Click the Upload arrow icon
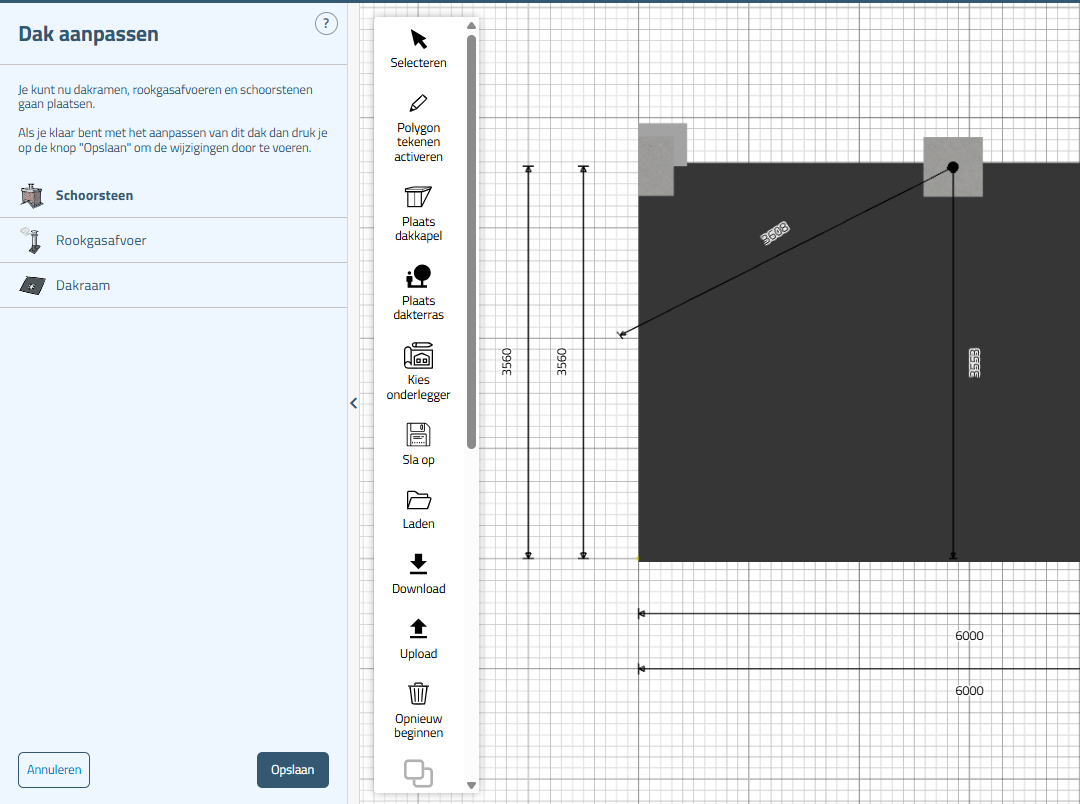The width and height of the screenshot is (1080, 804). [x=418, y=629]
